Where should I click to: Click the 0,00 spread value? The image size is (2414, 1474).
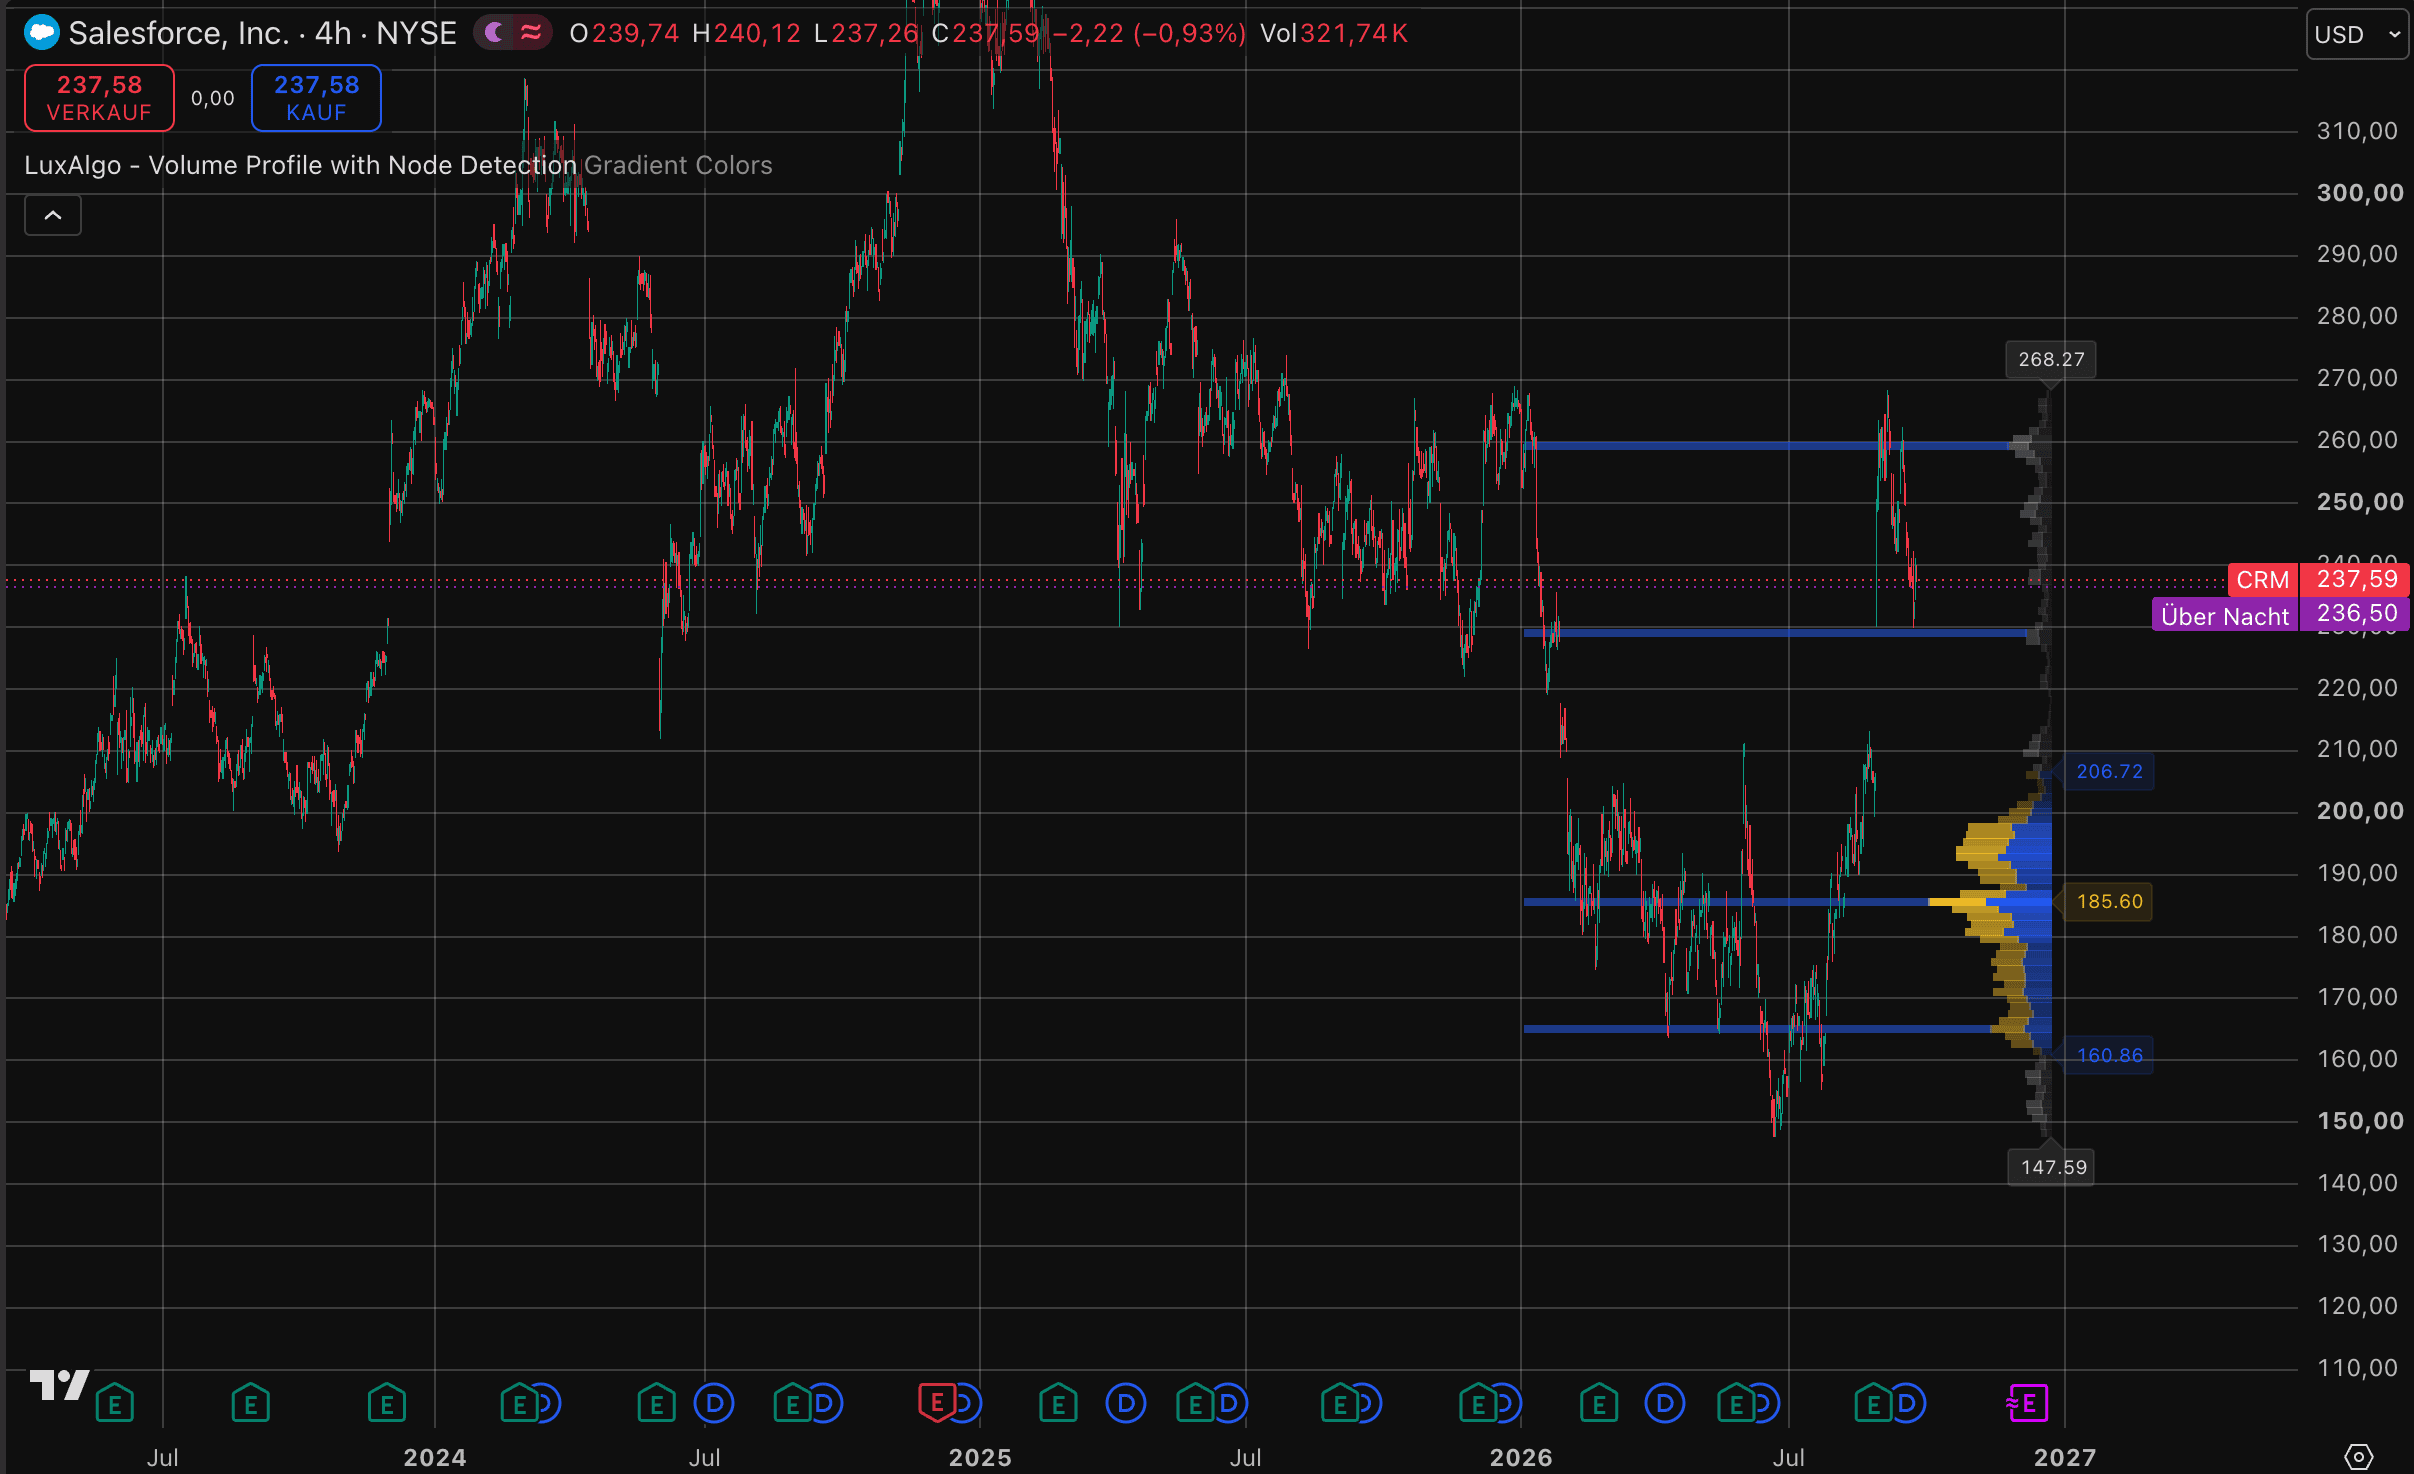click(x=213, y=98)
